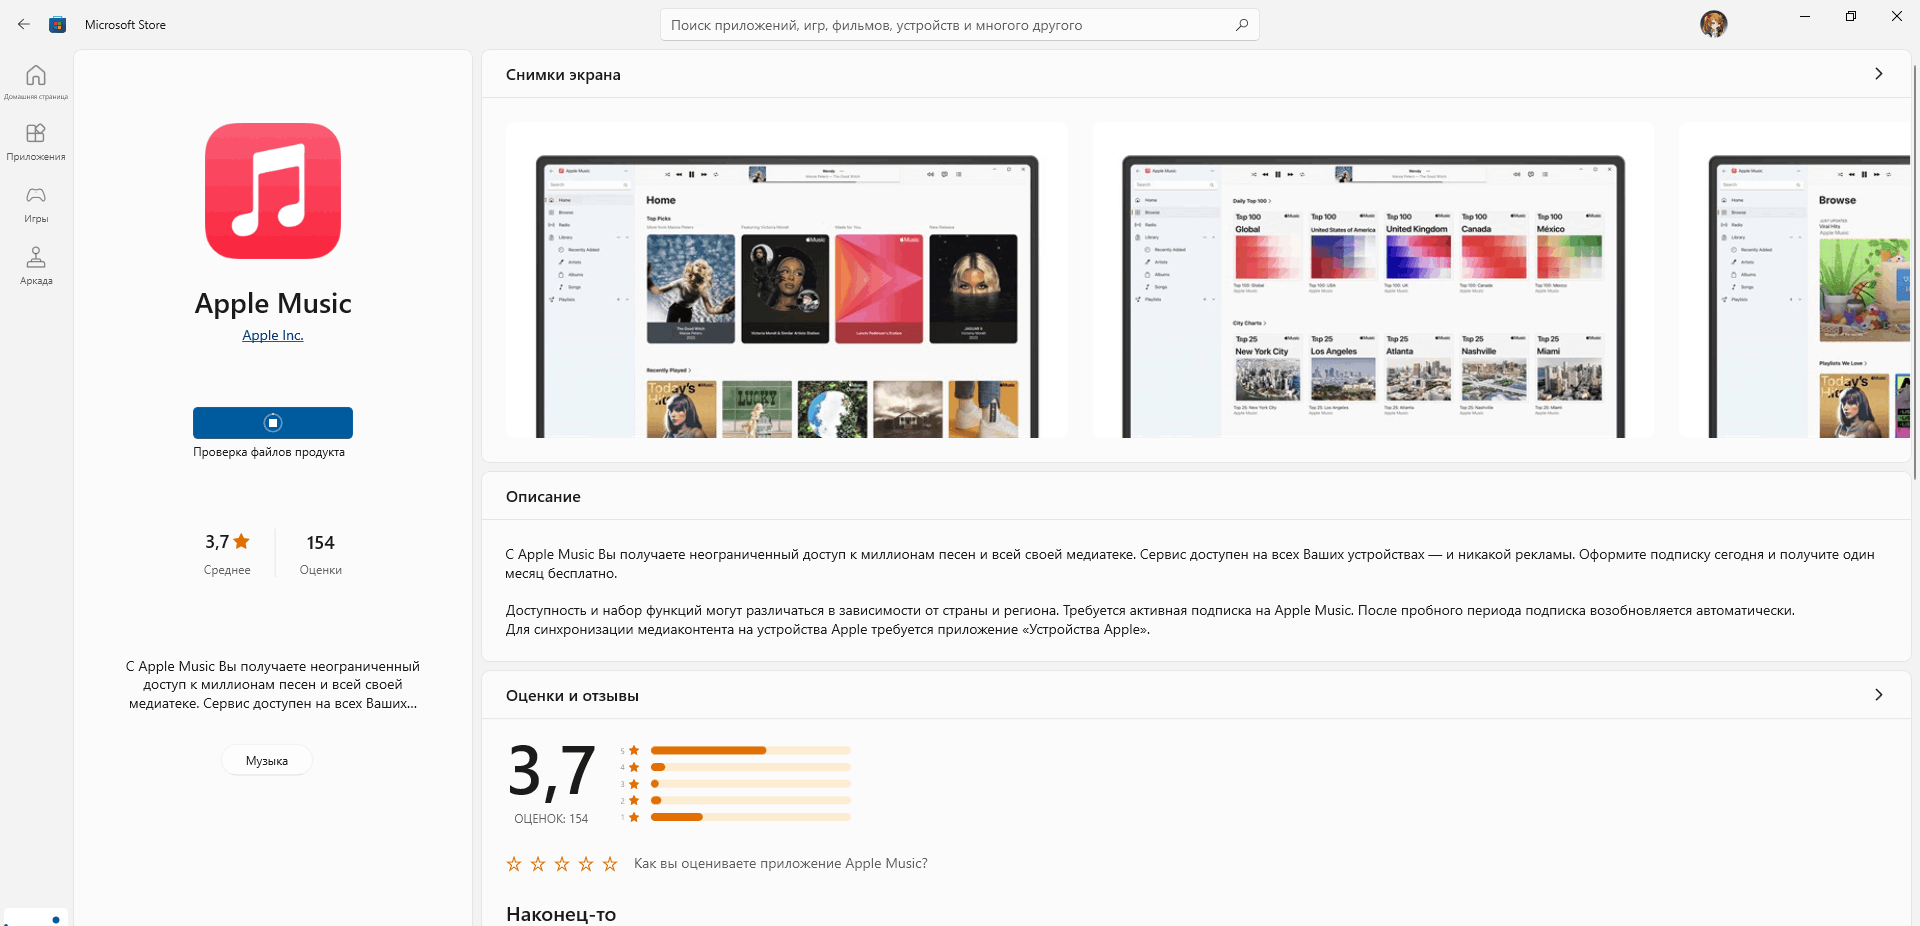
Task: Rate the app two stars
Action: pos(538,864)
